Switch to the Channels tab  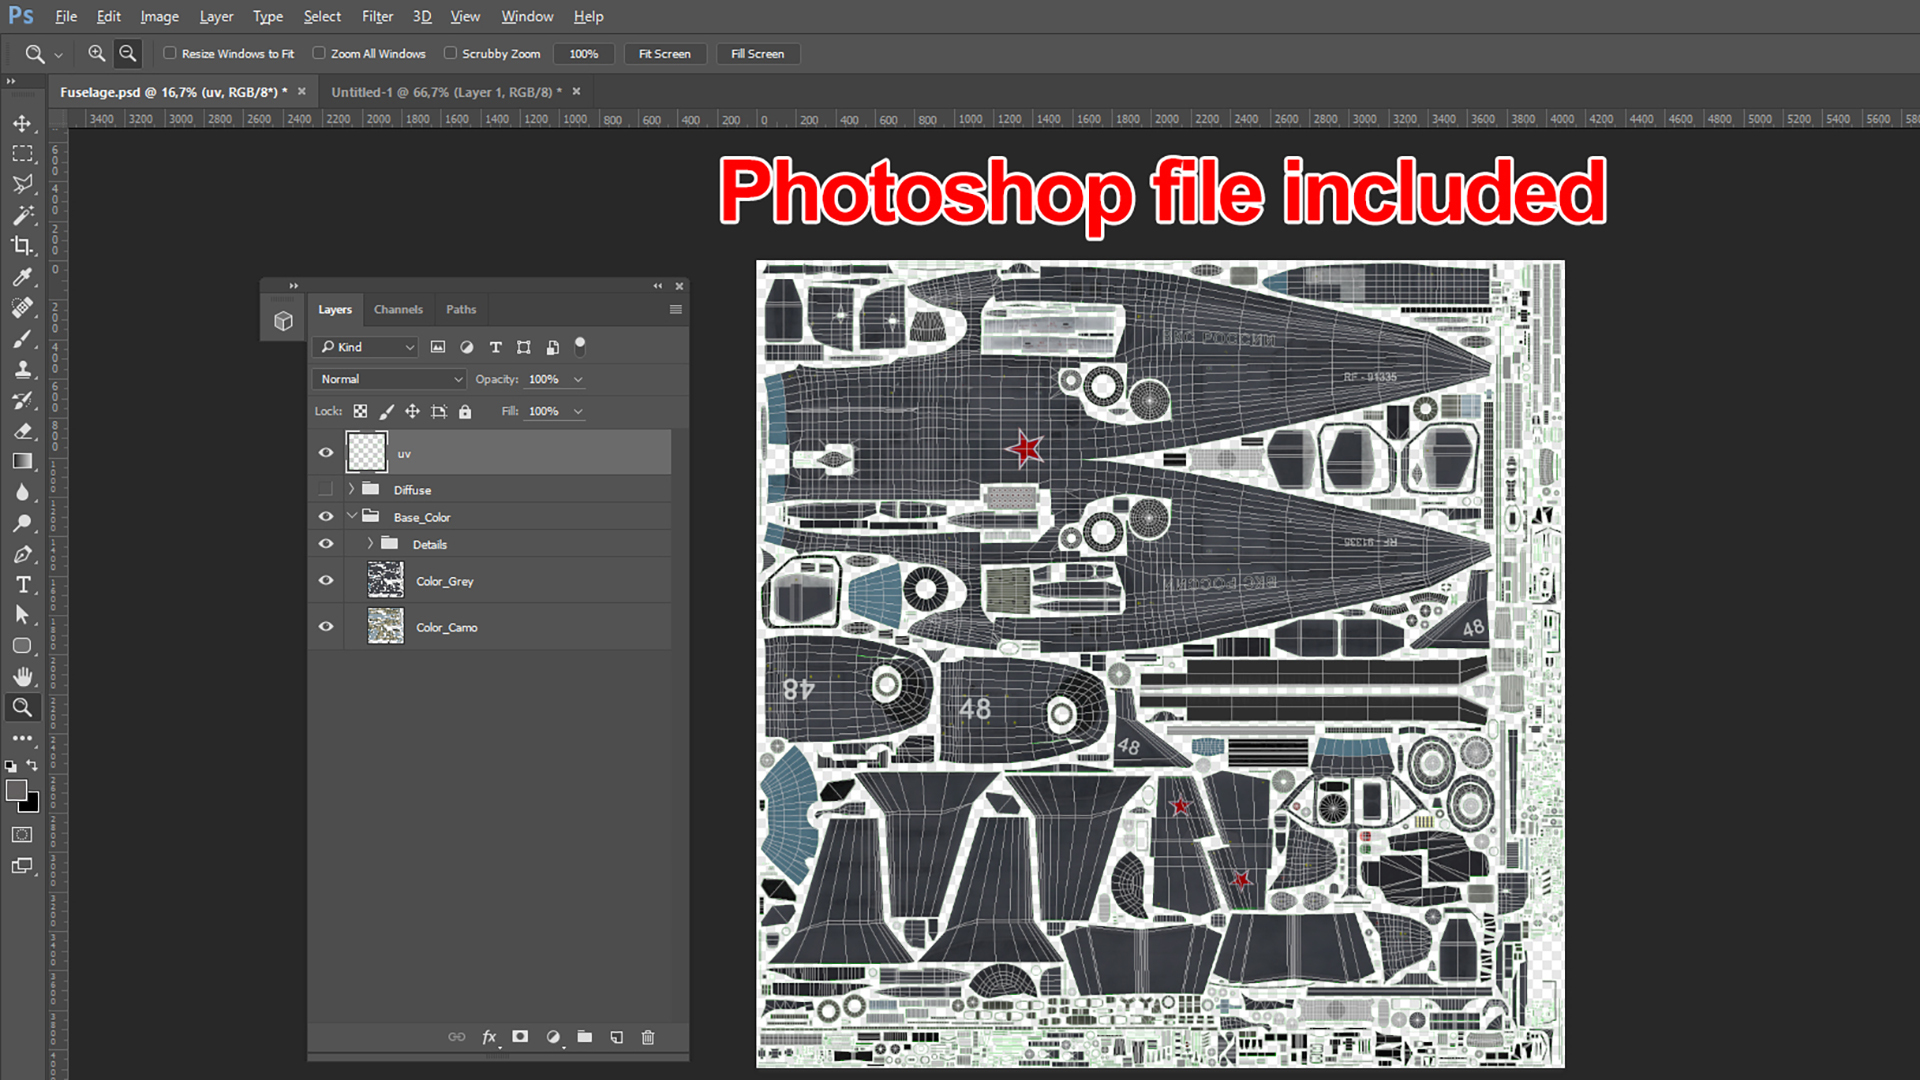(398, 309)
